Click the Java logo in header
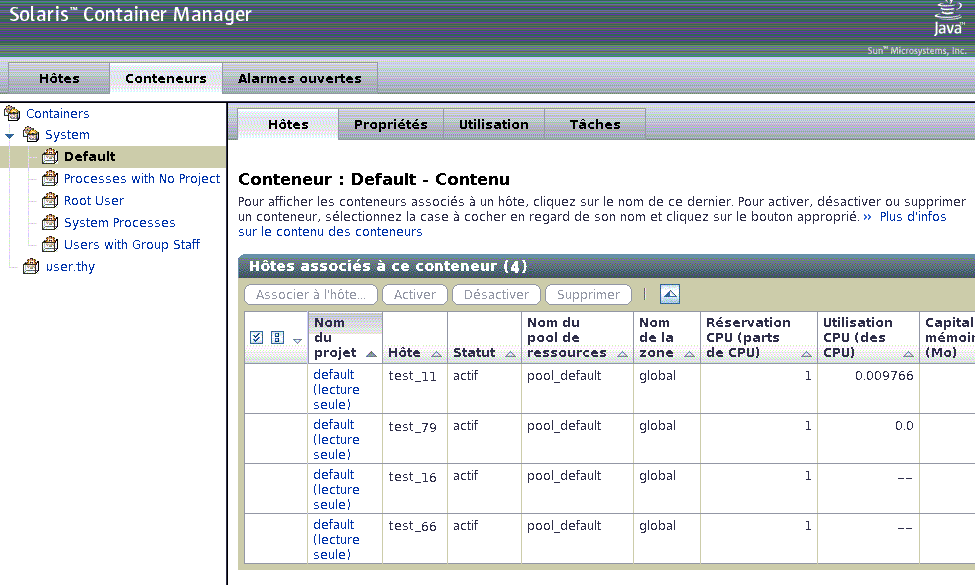Viewport: 975px width, 585px height. [x=948, y=19]
